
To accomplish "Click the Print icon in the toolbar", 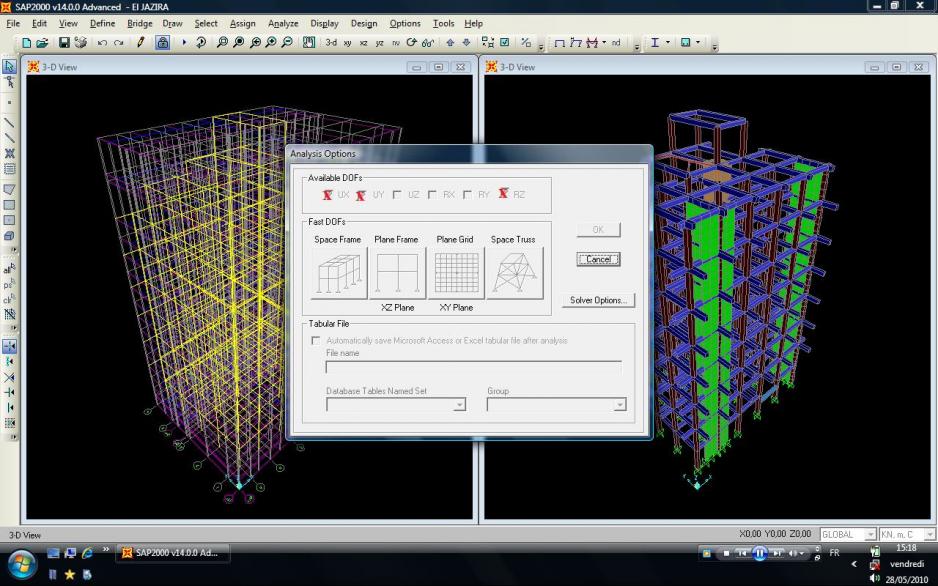I will tap(80, 42).
